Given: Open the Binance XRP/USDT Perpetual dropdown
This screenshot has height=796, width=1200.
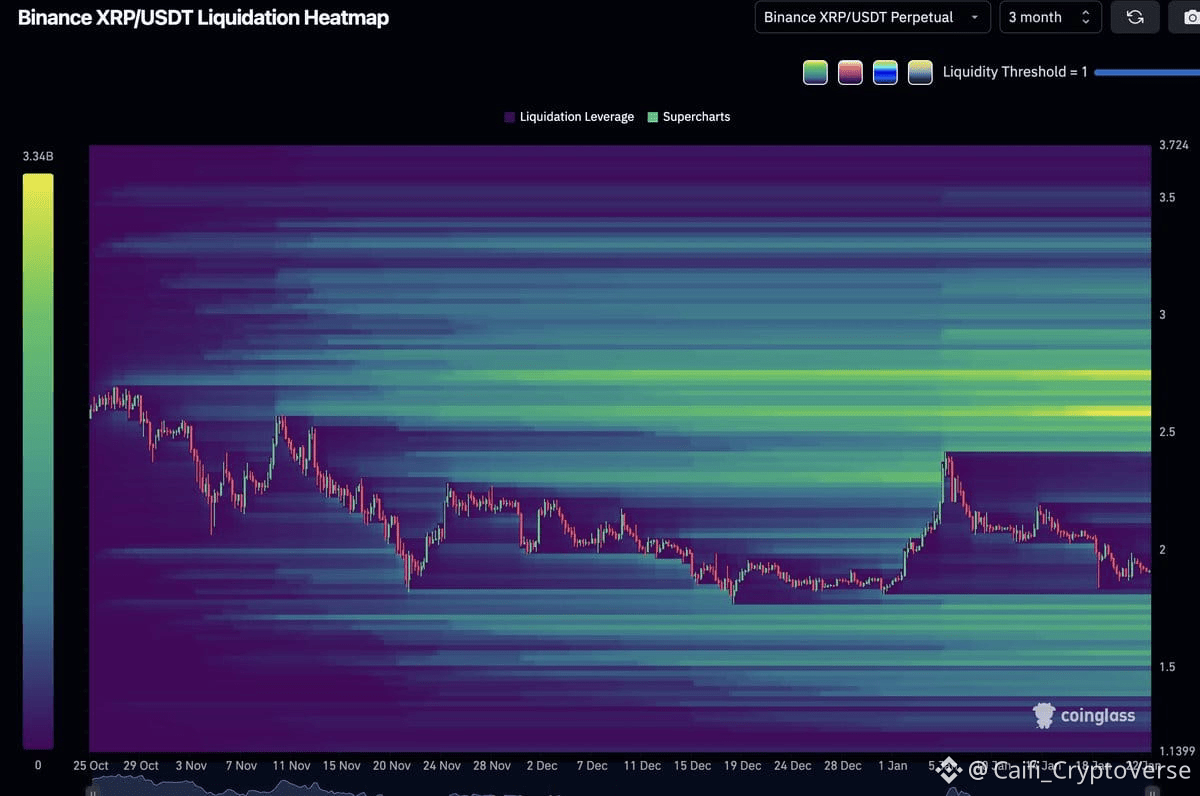Looking at the screenshot, I should 872,17.
